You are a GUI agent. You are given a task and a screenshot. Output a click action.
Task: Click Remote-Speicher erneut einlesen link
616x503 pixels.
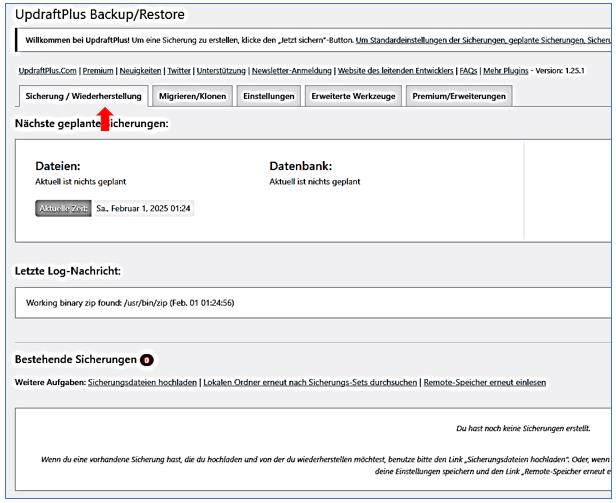pos(484,382)
